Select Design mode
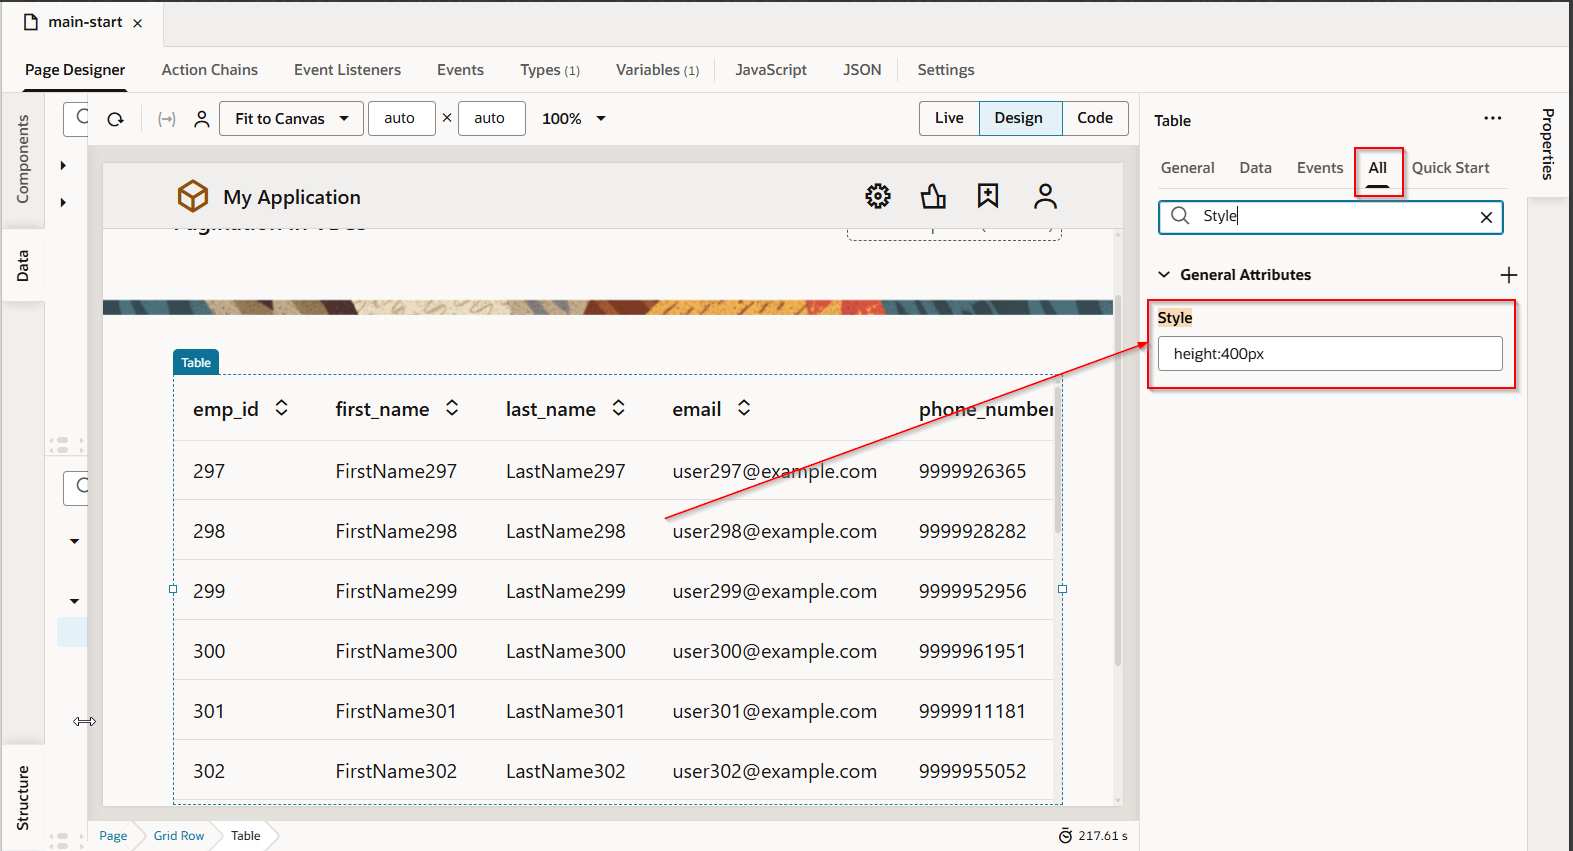The image size is (1573, 851). 1018,118
